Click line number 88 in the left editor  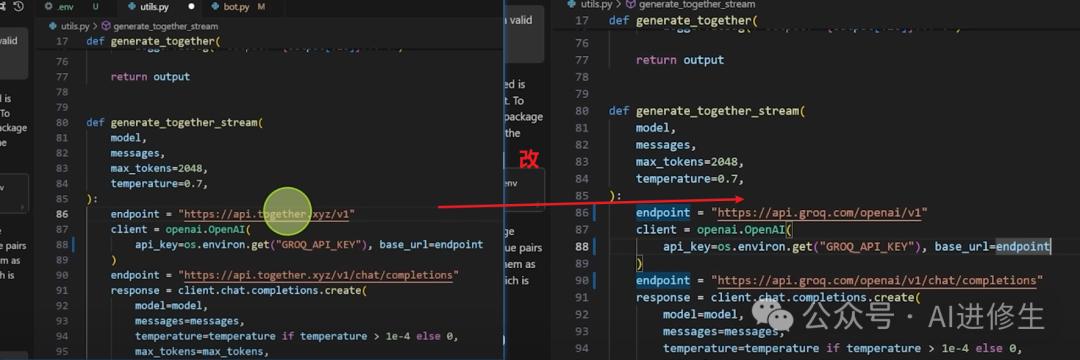(63, 244)
